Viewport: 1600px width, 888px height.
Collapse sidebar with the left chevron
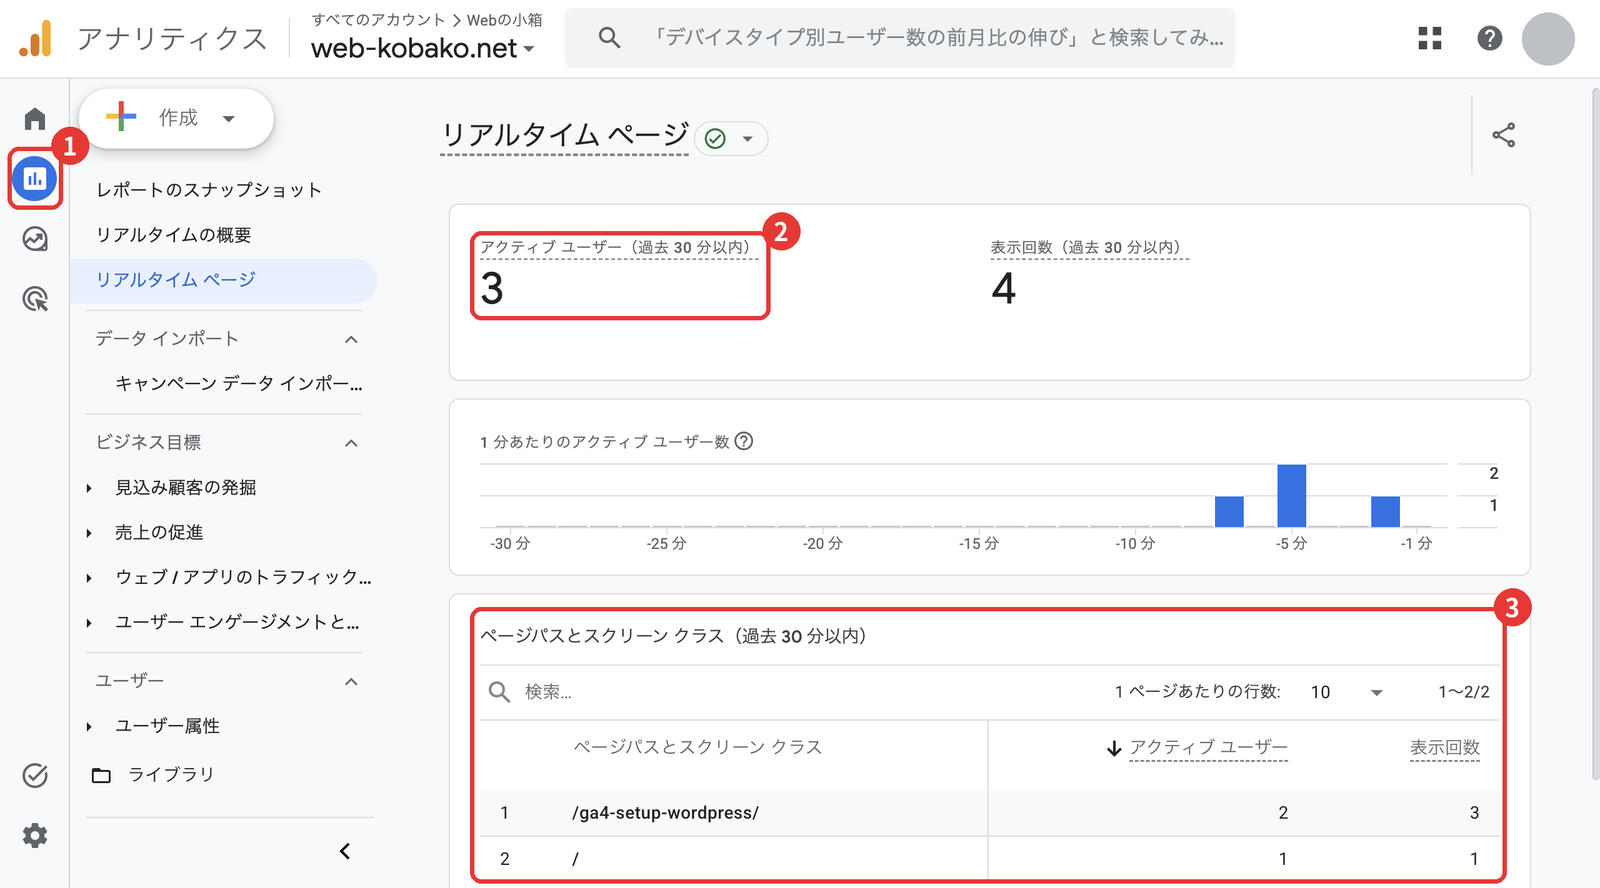(345, 851)
